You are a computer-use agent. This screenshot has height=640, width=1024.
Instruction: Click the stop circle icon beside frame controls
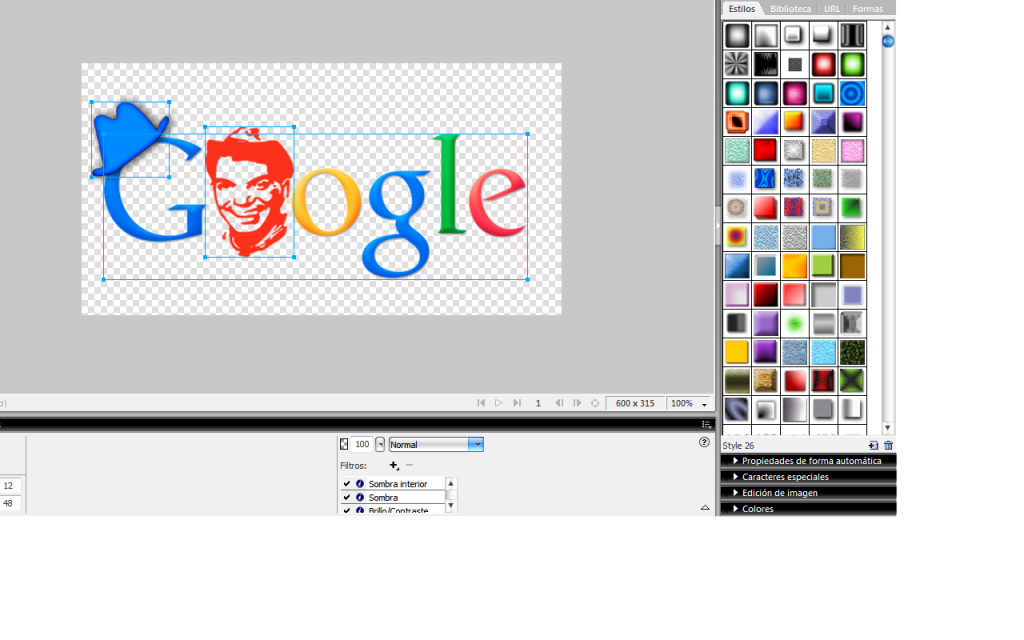coord(595,403)
